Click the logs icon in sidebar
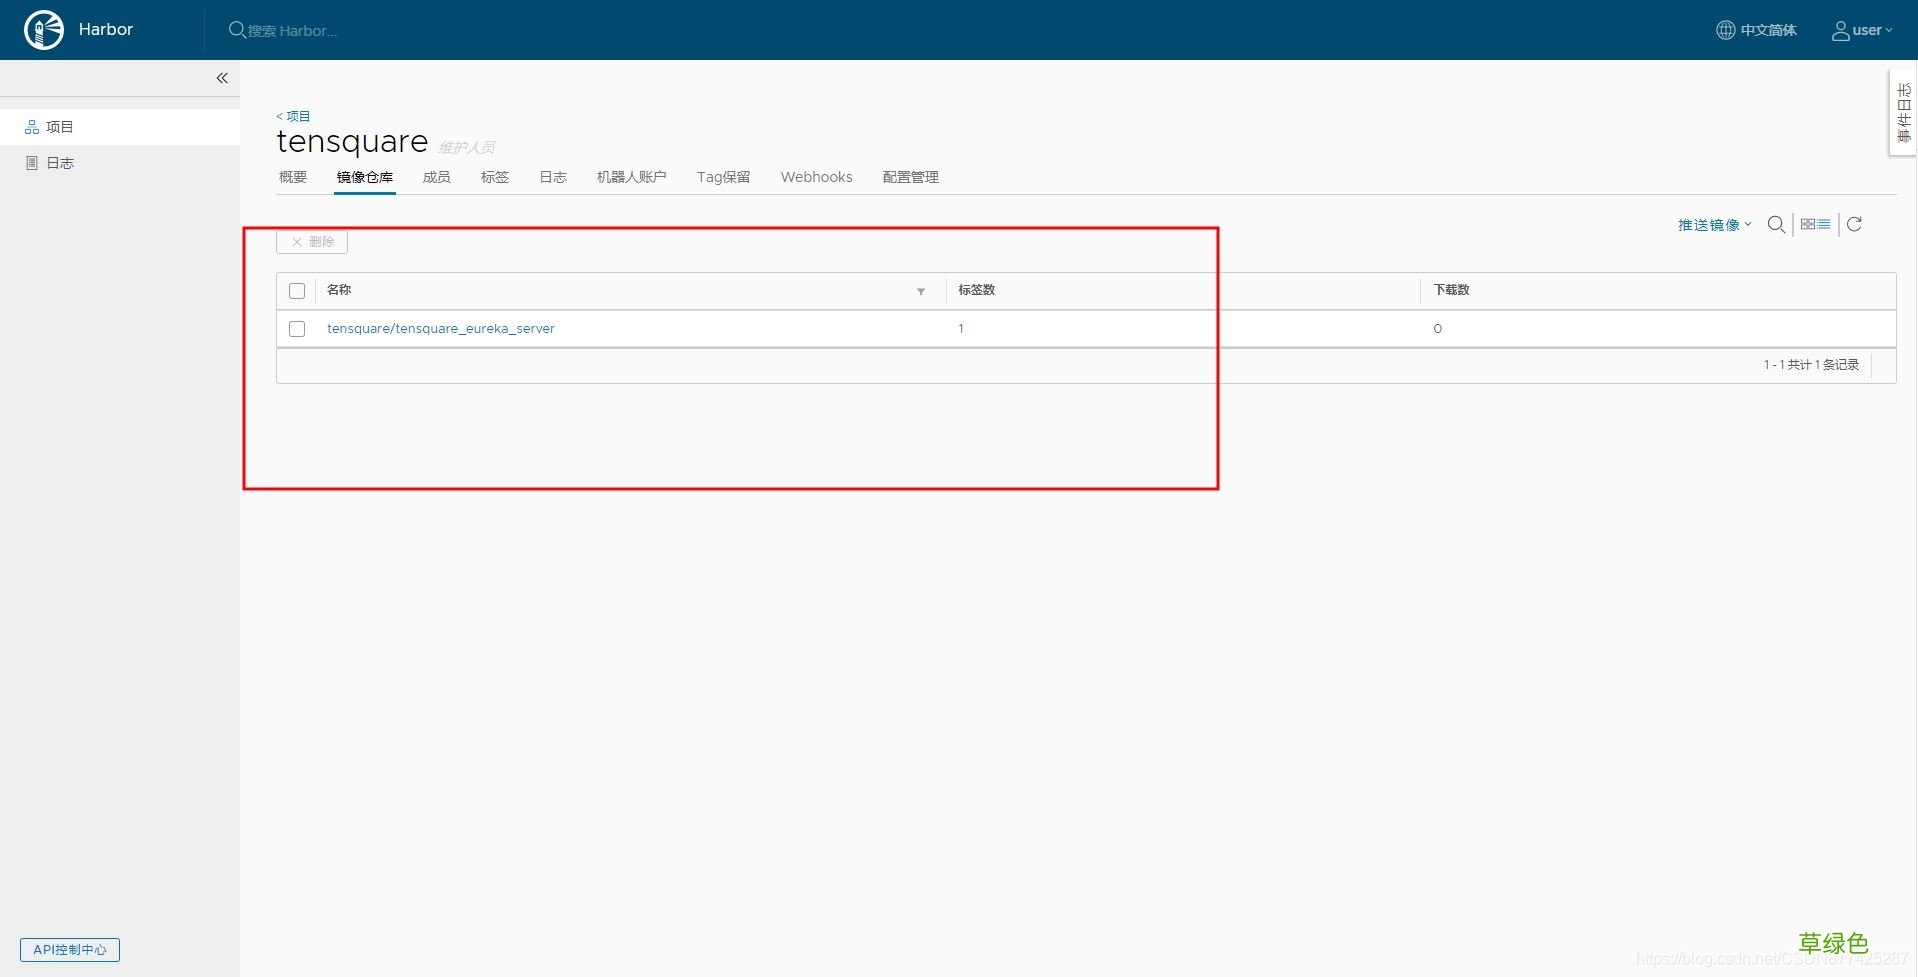 [32, 163]
